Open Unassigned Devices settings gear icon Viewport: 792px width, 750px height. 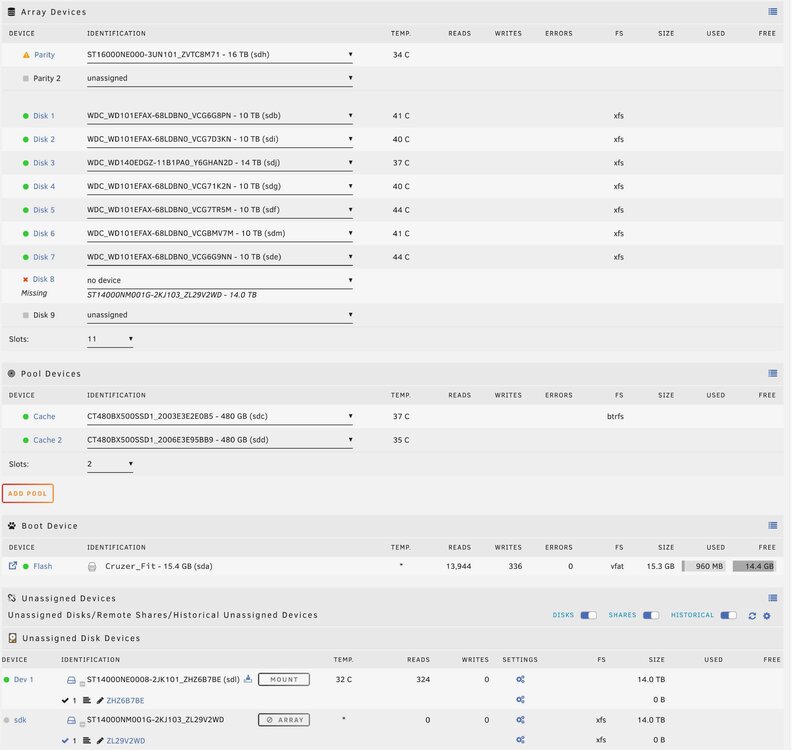[x=767, y=616]
